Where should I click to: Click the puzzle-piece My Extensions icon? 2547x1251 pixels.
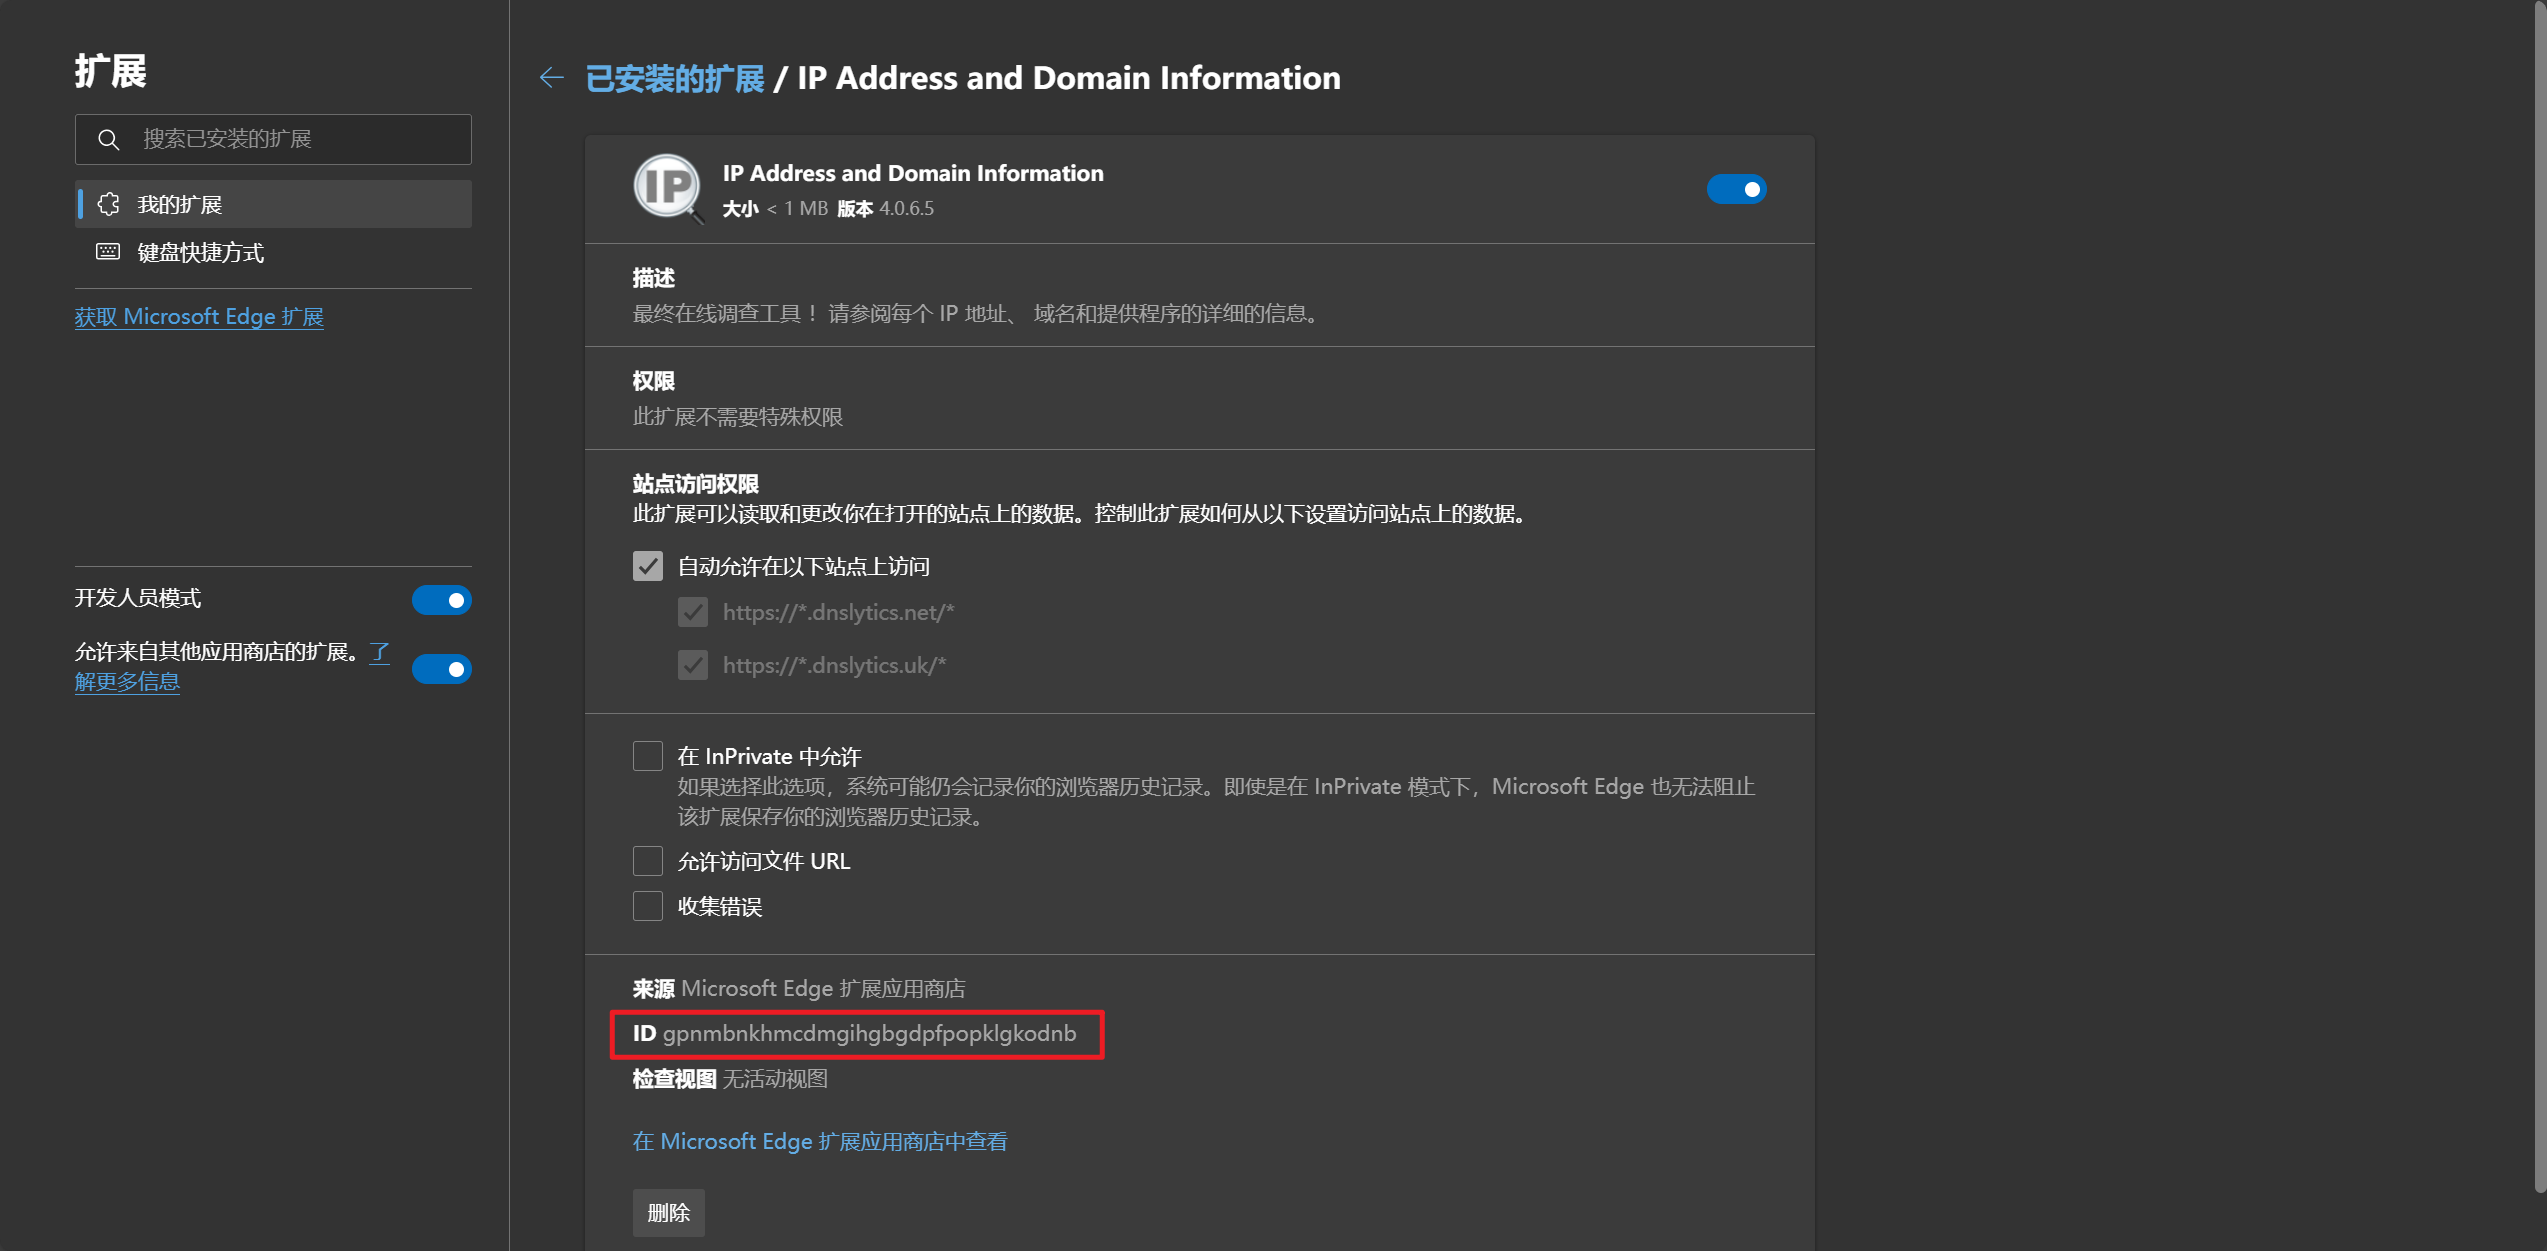[109, 204]
